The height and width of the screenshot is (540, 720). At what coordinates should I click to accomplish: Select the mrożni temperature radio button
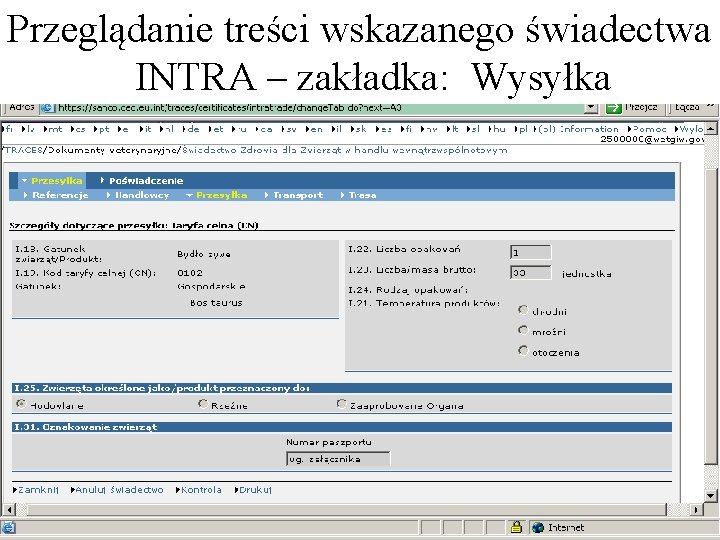tap(523, 330)
